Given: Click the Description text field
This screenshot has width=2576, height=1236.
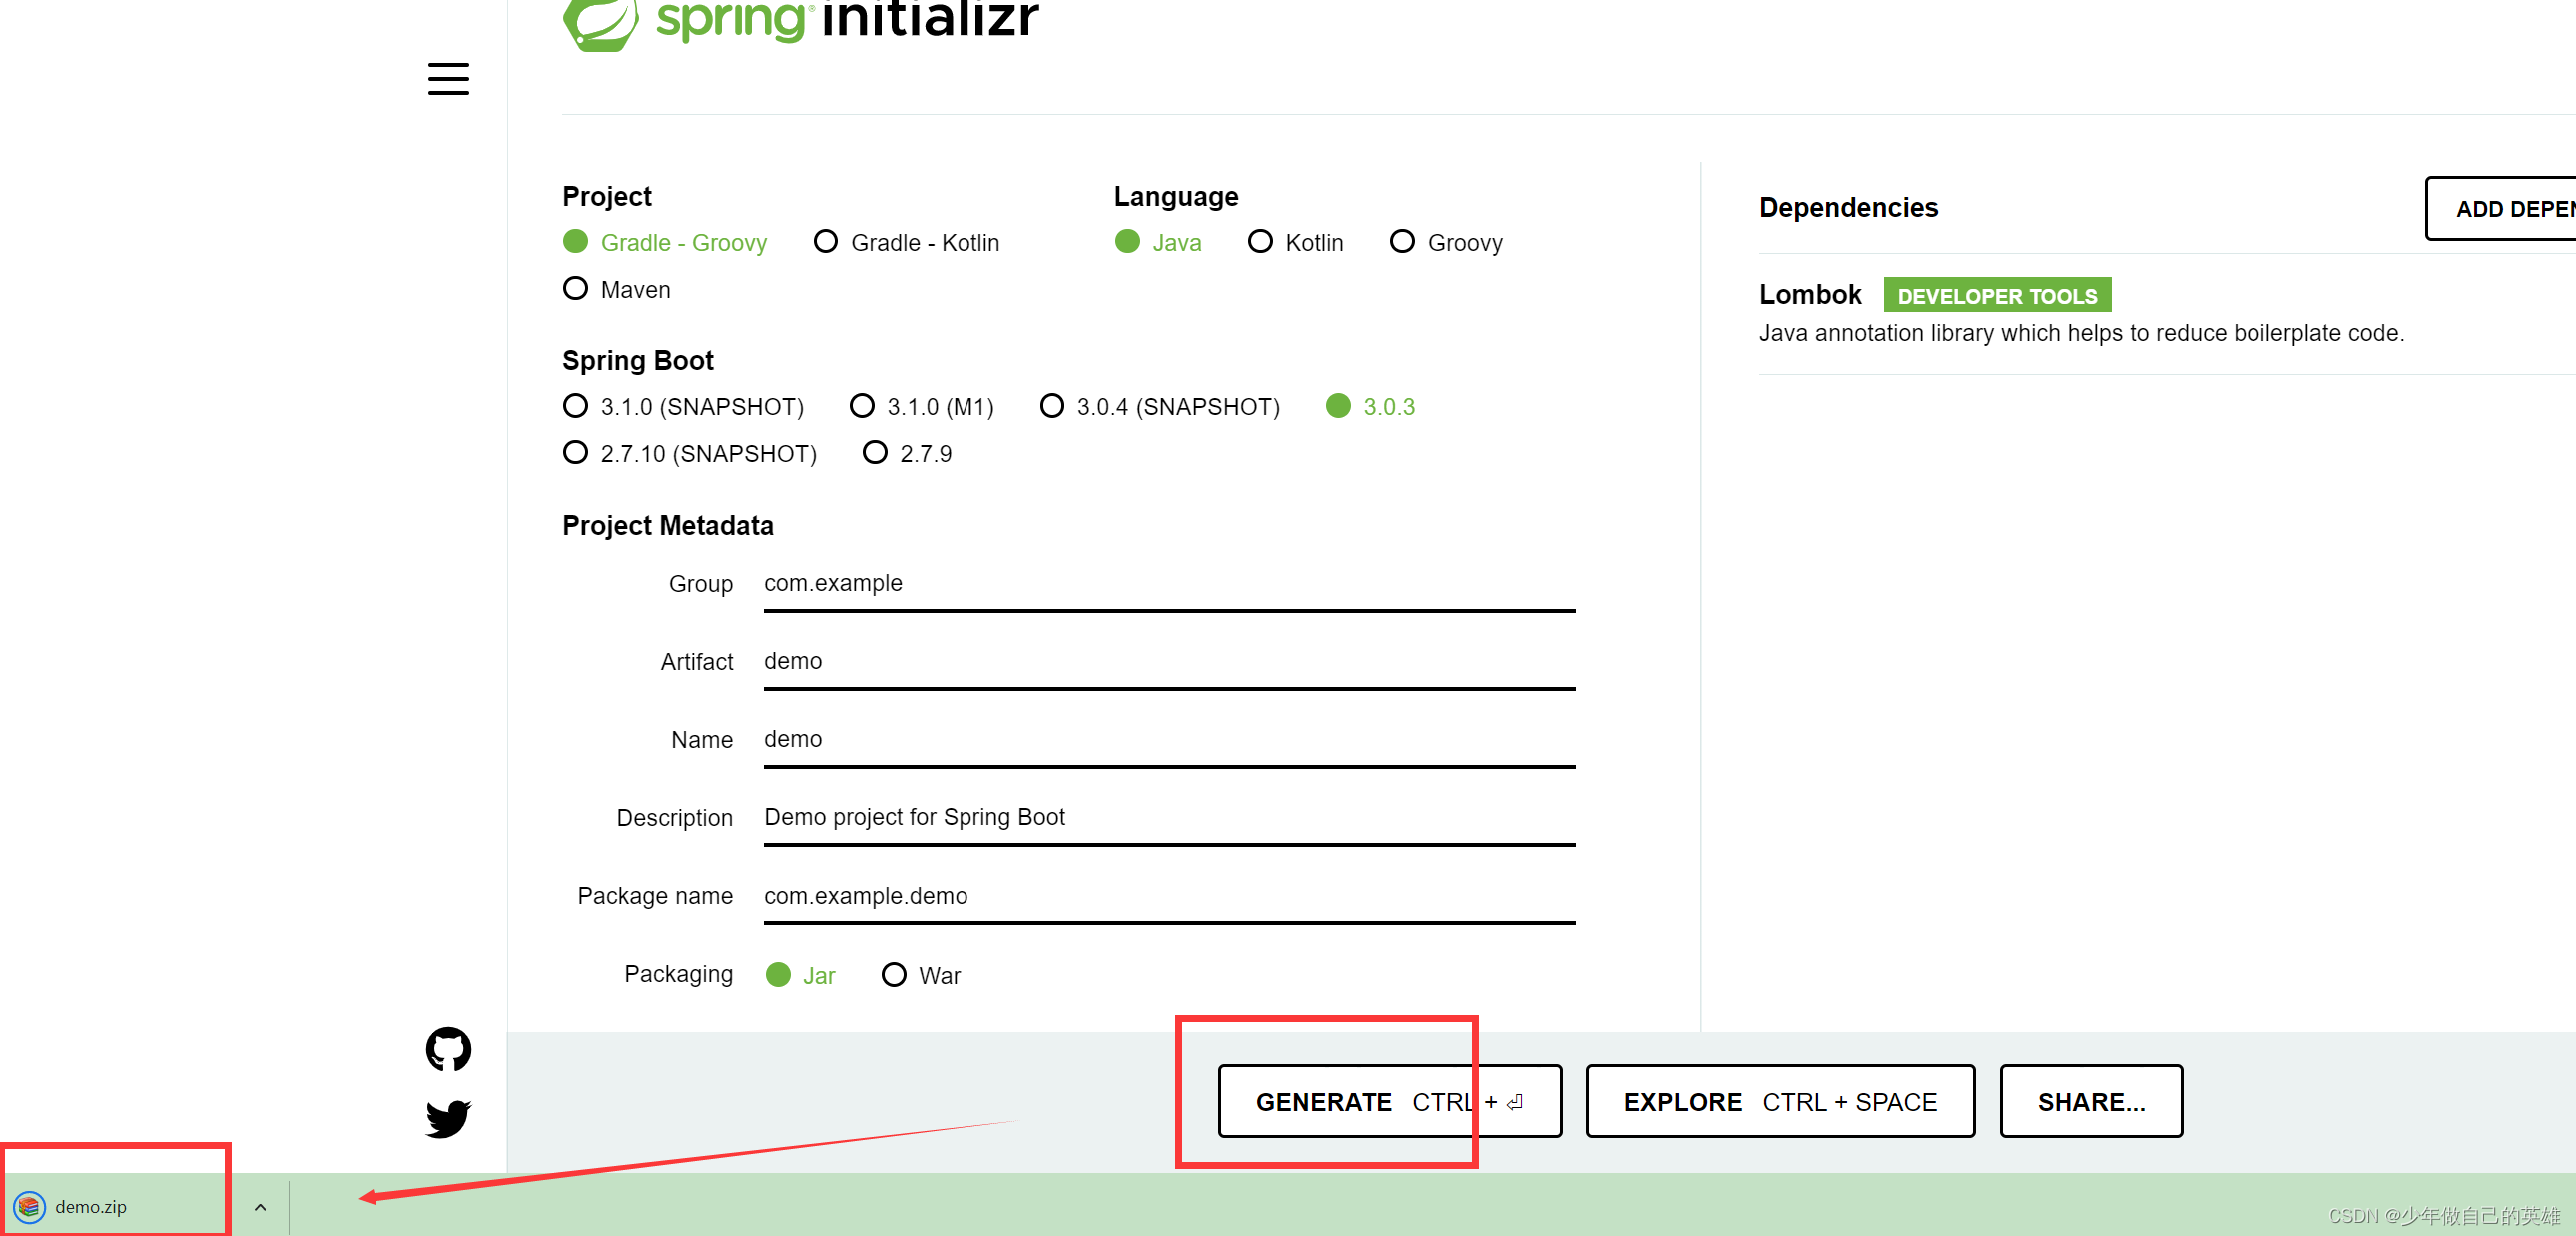Looking at the screenshot, I should coord(1168,817).
